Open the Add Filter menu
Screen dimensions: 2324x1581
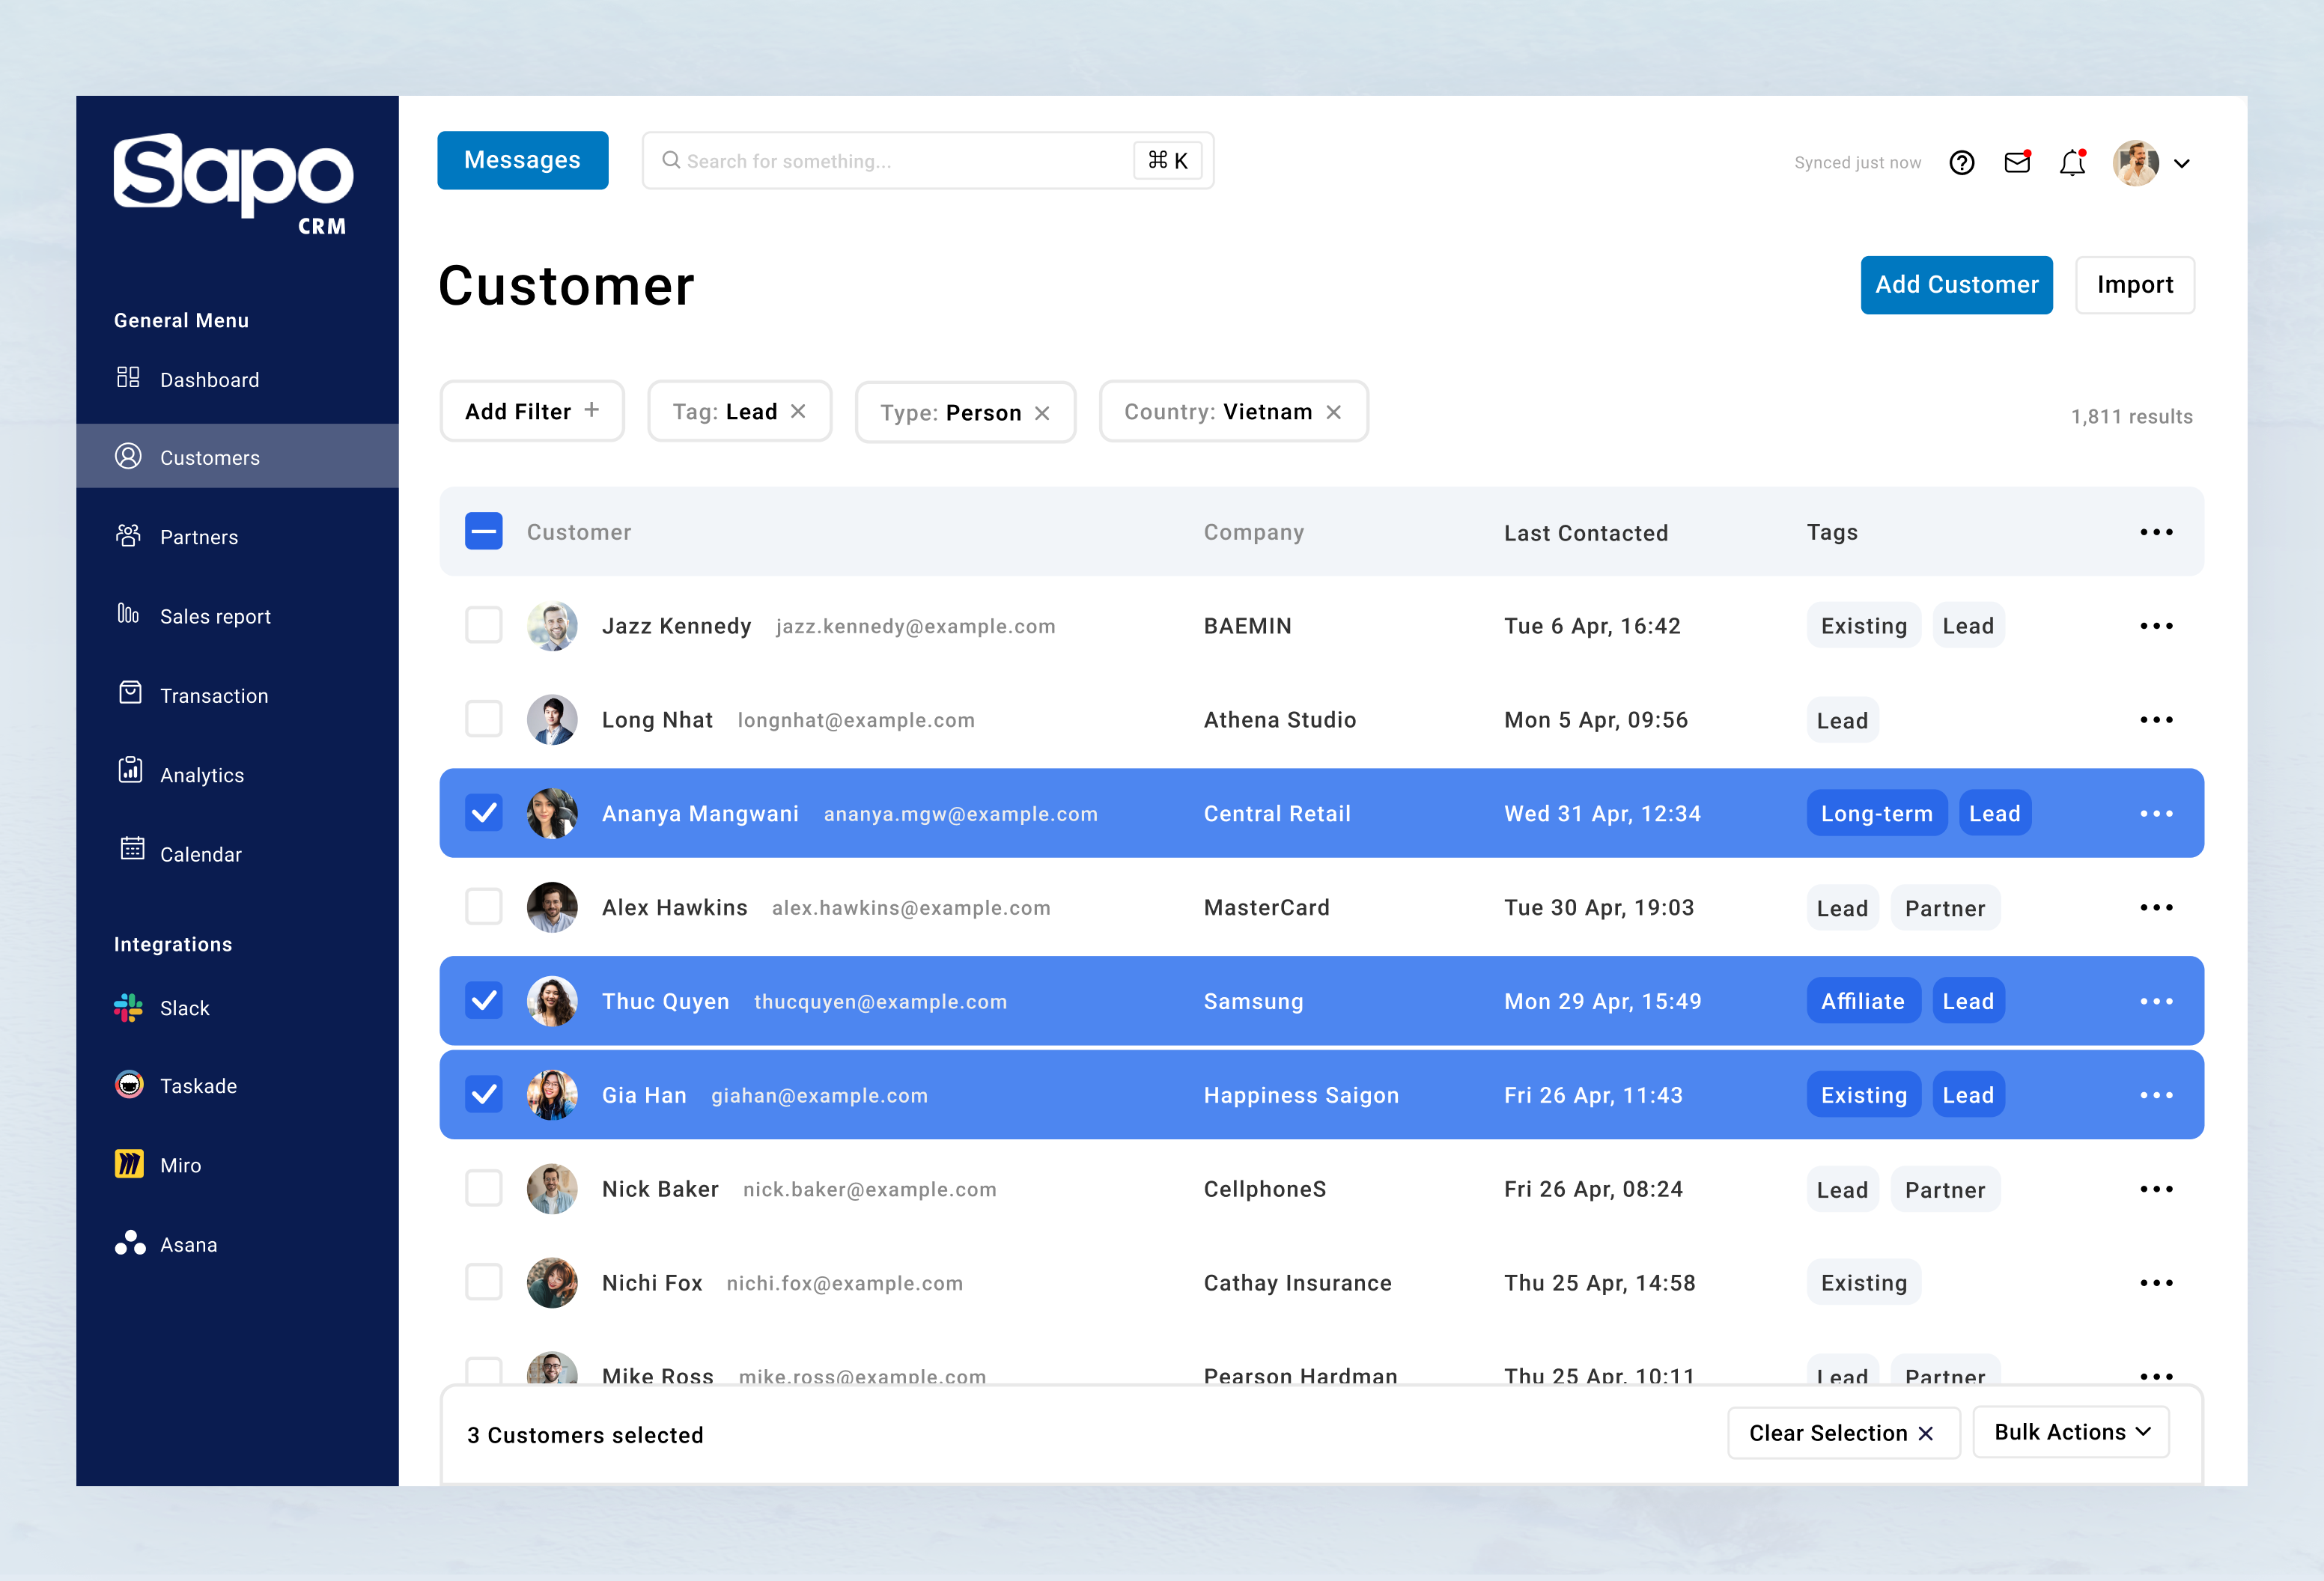coord(532,411)
